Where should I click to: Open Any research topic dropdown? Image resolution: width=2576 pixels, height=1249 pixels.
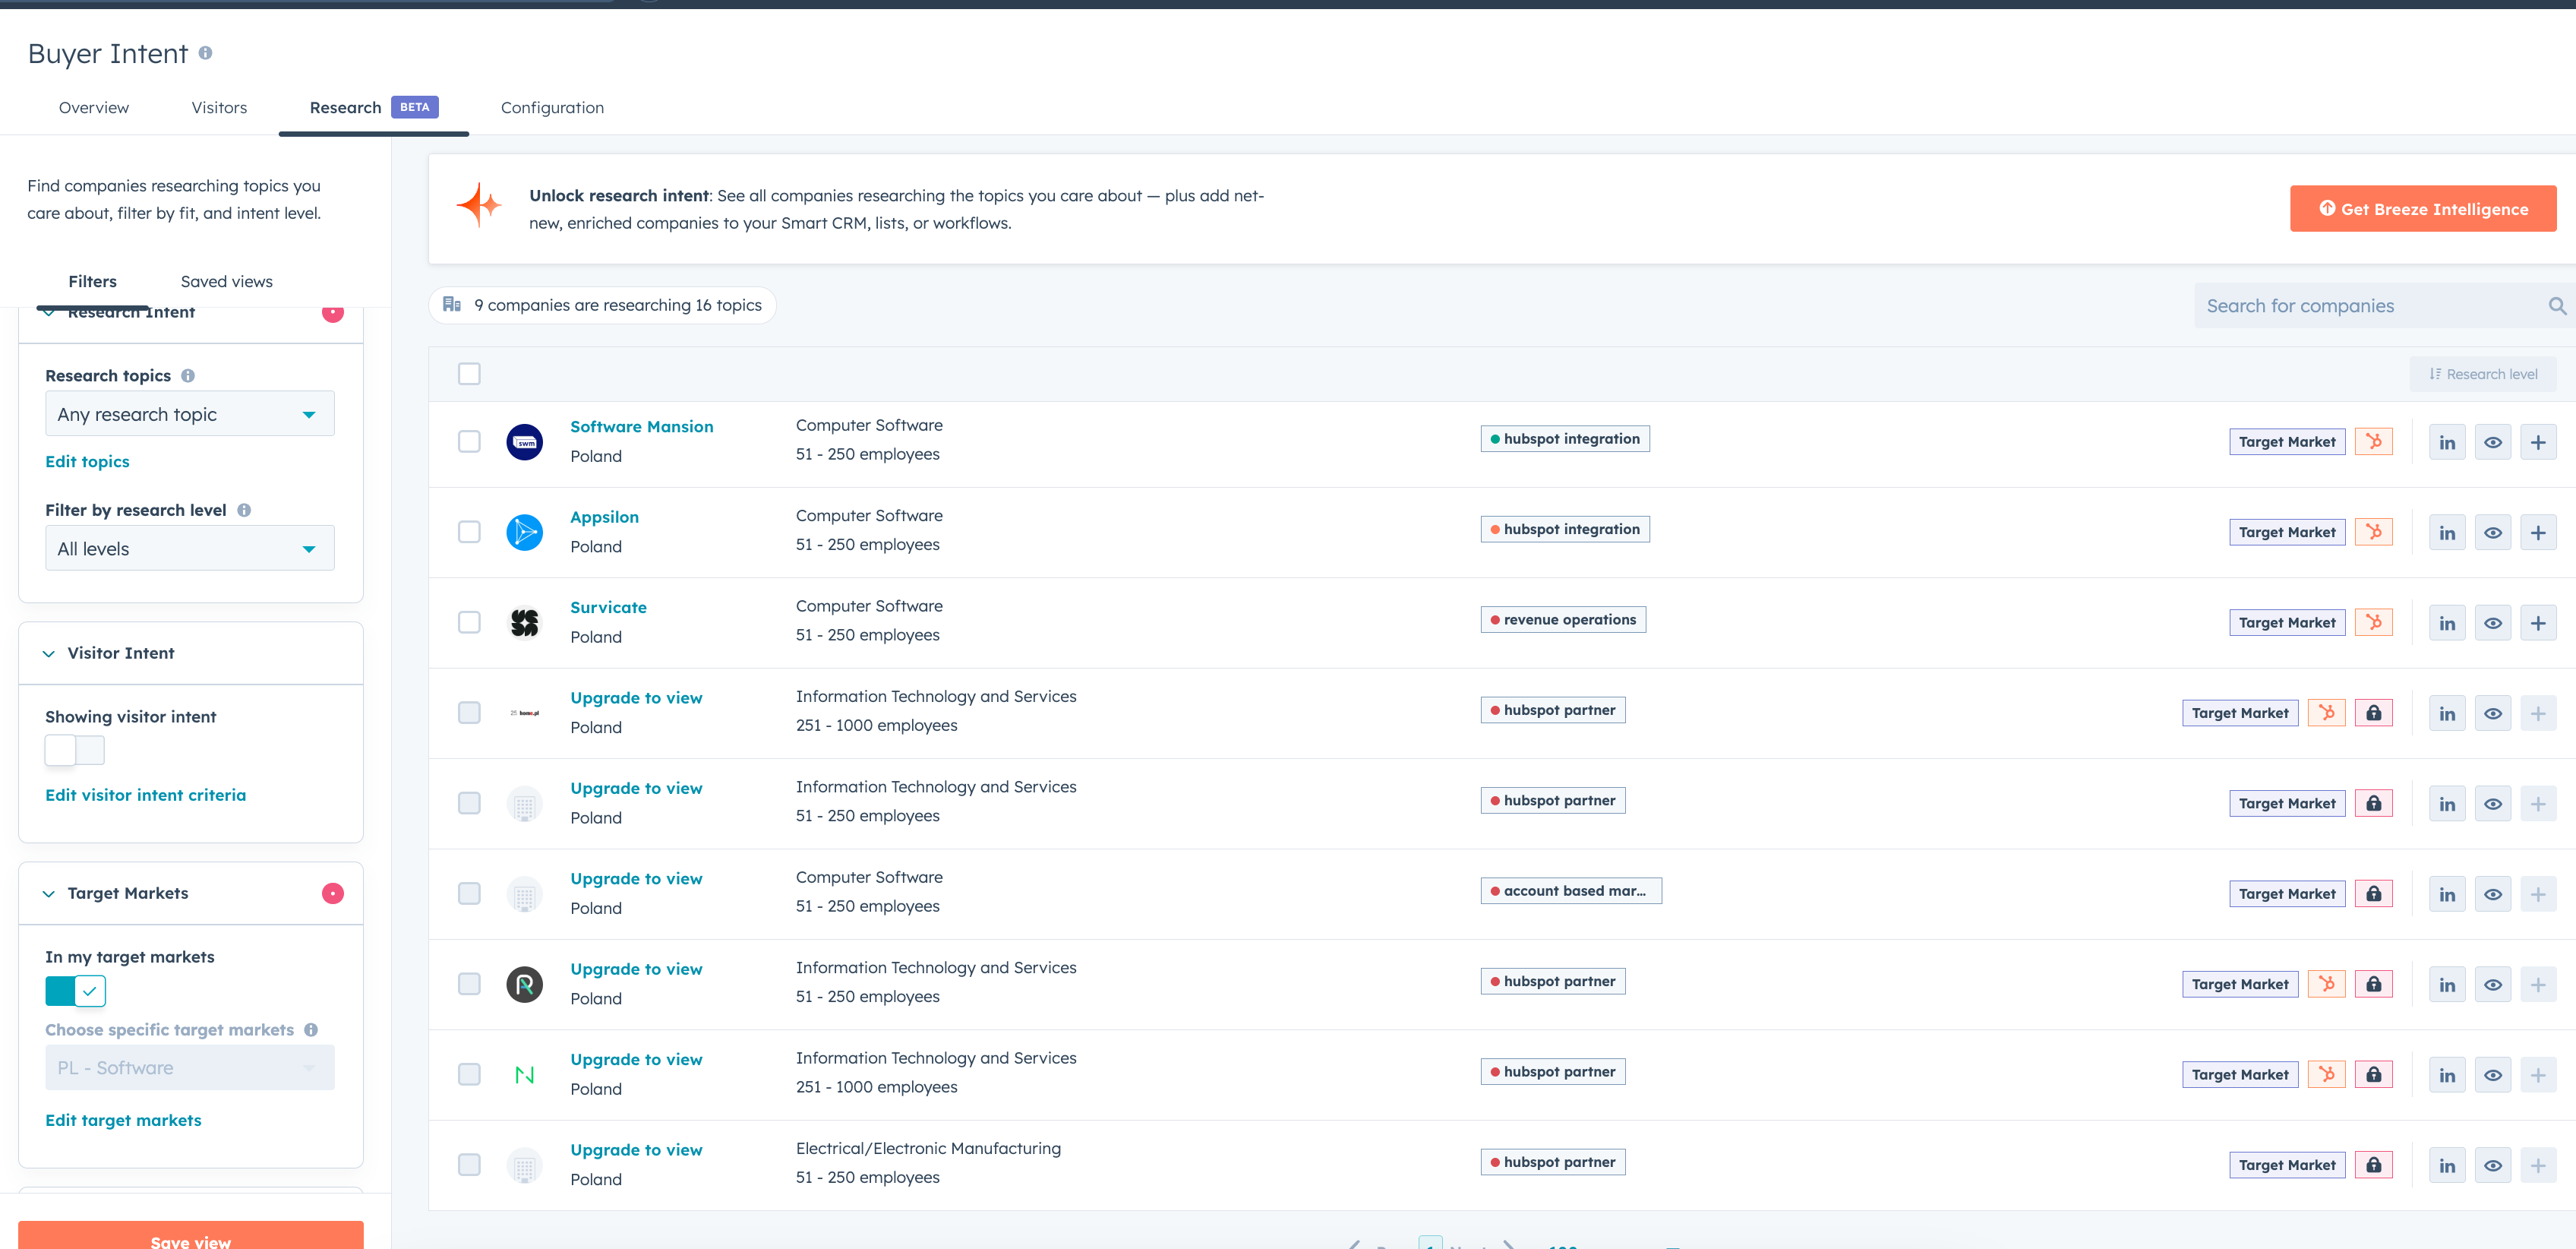[x=190, y=414]
